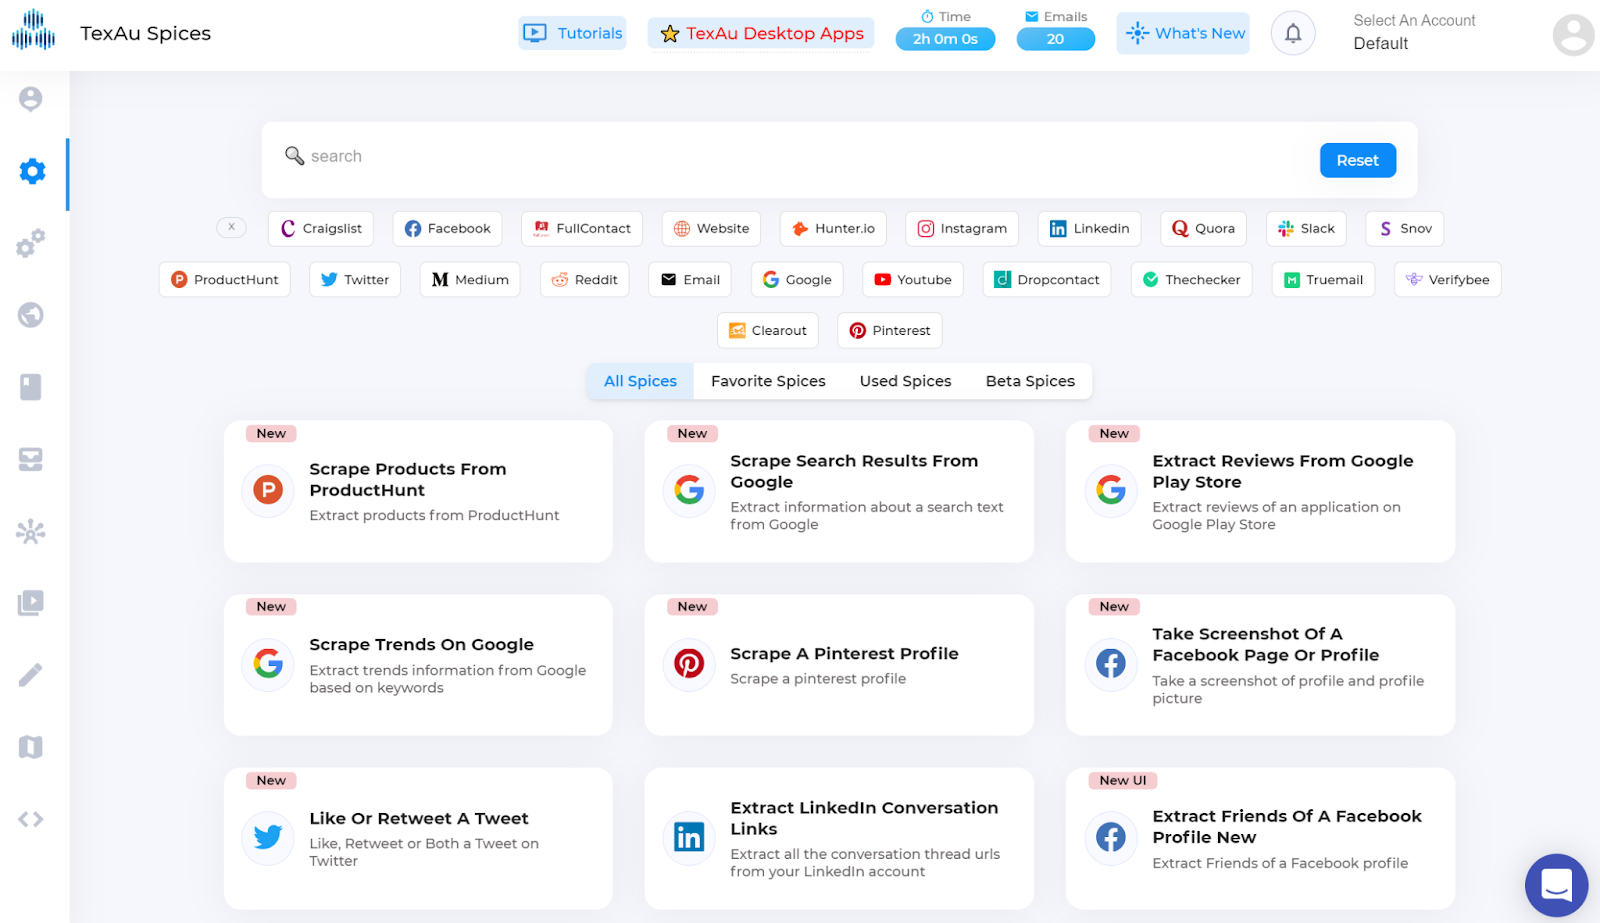Open the notifications bell
Screen dimensions: 1600x923
pyautogui.click(x=1293, y=33)
